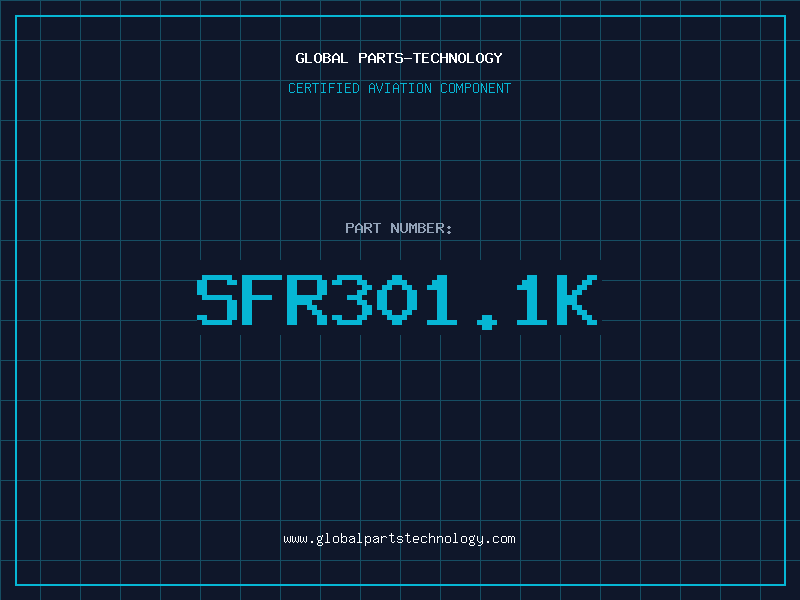
Task: Select the CERTIFIED AVIATION COMPONENT subtitle
Action: click(399, 88)
